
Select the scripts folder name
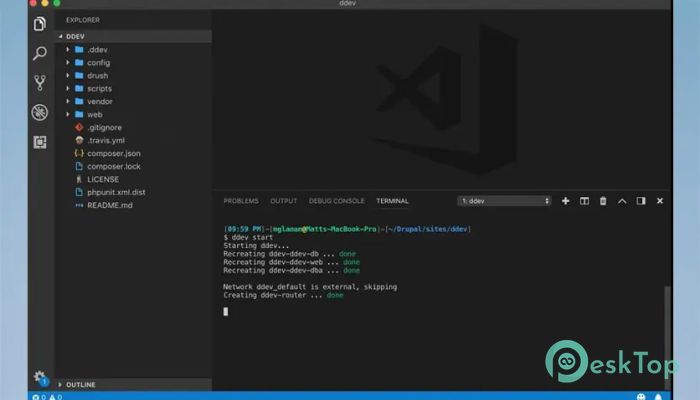(x=100, y=88)
